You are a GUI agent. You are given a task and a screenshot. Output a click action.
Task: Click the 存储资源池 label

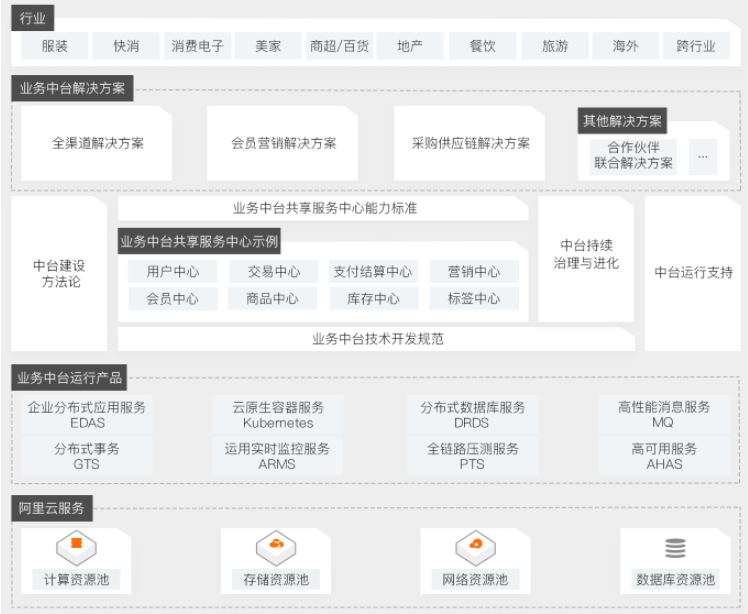point(276,580)
